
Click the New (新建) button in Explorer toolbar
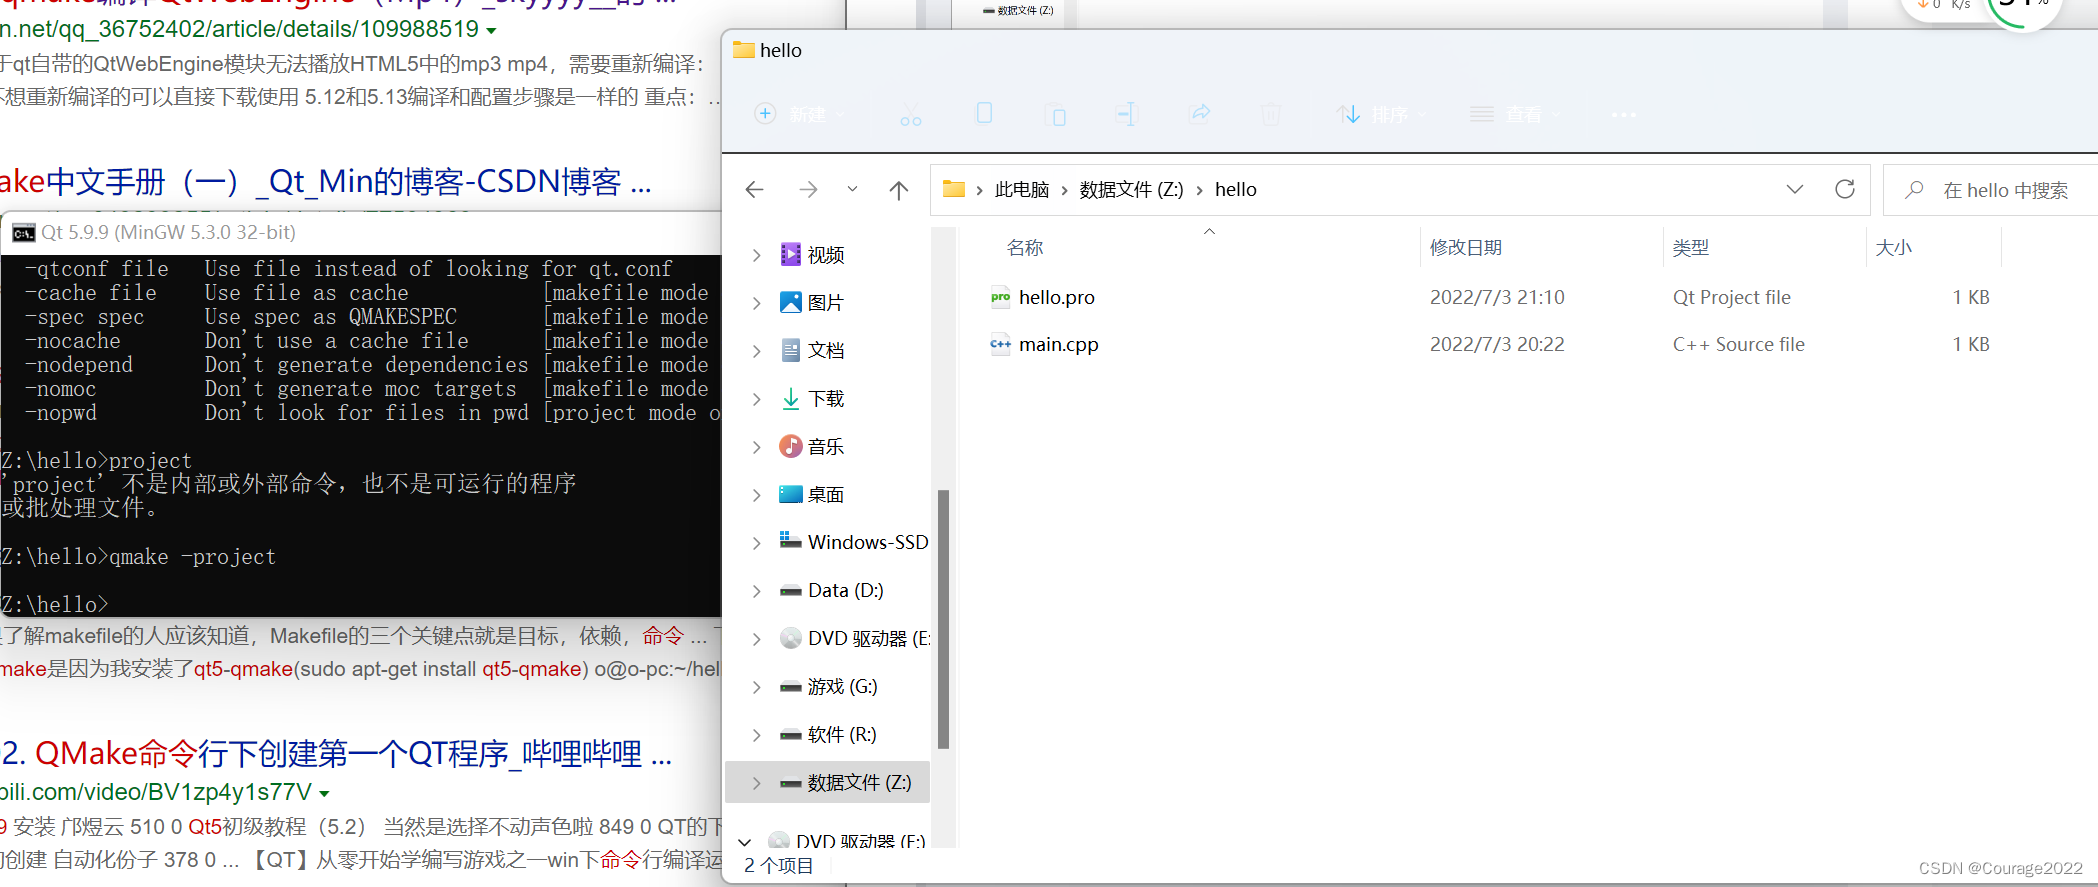point(799,115)
